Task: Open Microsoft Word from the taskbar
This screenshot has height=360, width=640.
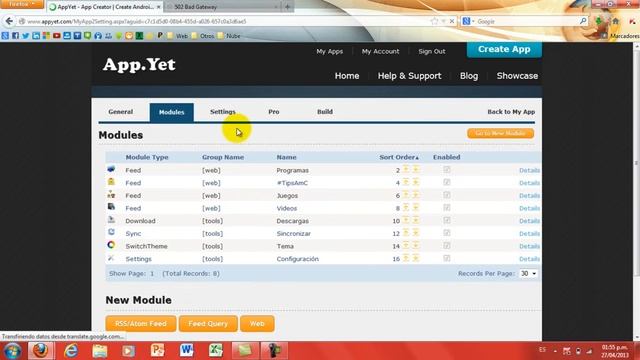Action: [x=187, y=350]
